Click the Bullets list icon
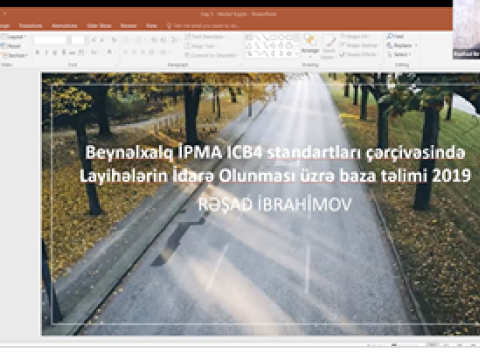480x360 pixels. click(x=126, y=40)
